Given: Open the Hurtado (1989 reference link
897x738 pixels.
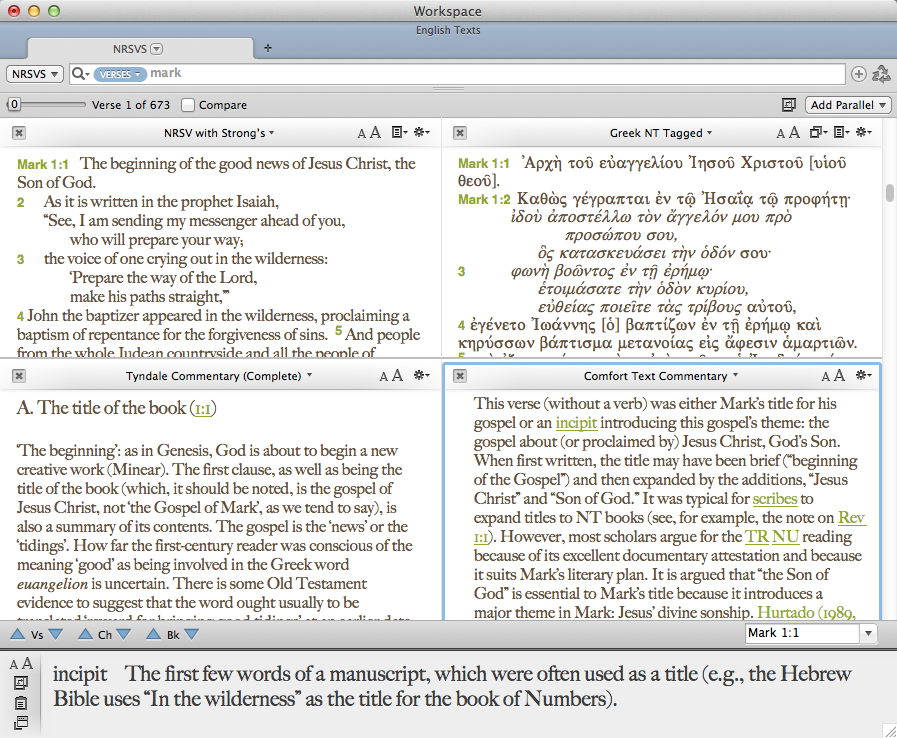Looking at the screenshot, I should point(806,613).
